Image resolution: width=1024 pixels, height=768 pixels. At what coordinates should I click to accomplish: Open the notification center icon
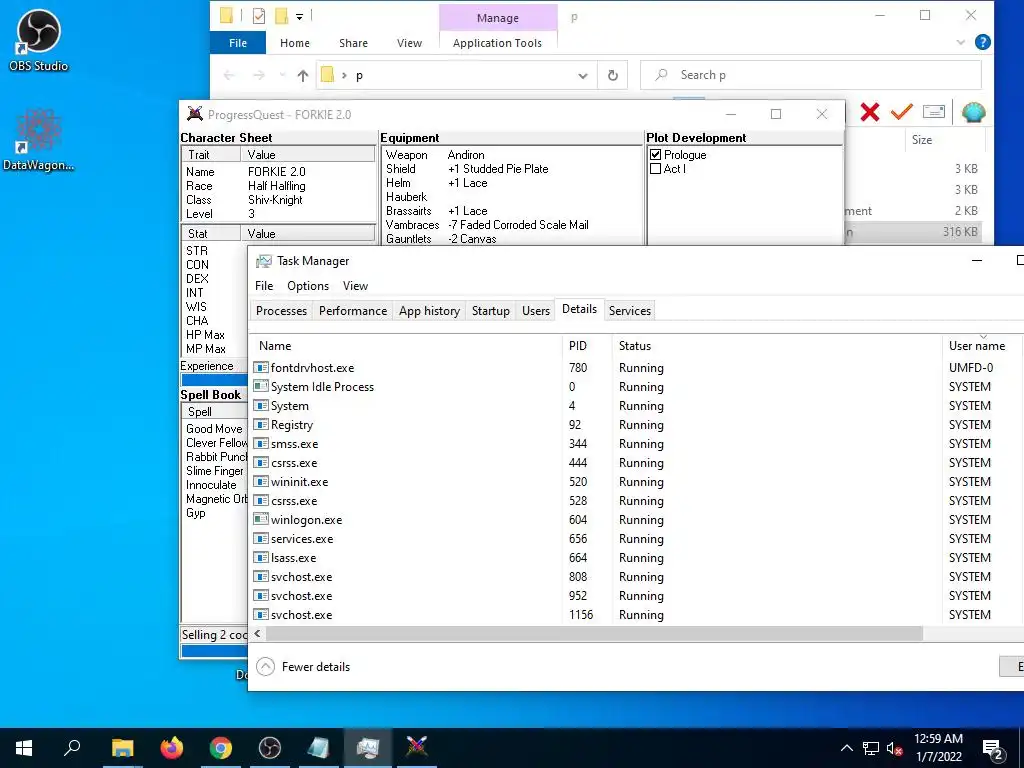pyautogui.click(x=993, y=748)
